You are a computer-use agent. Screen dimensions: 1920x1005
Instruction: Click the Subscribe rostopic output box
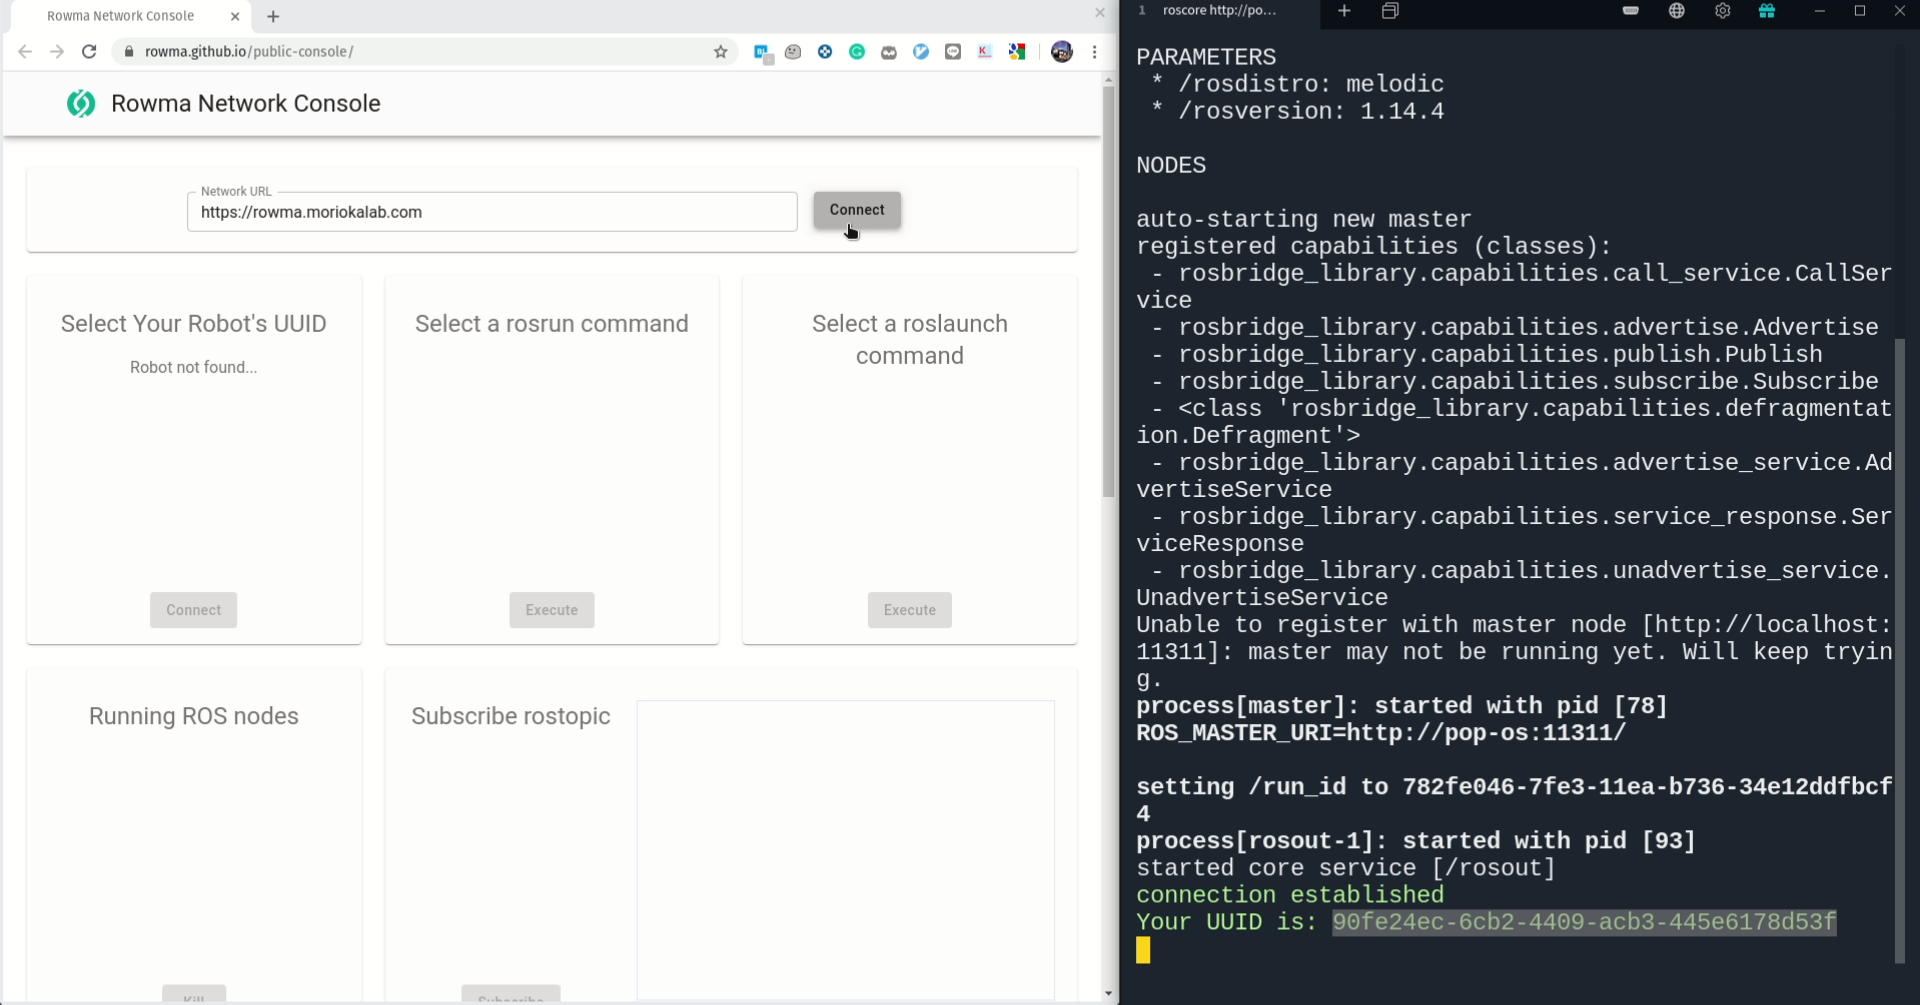pyautogui.click(x=845, y=850)
